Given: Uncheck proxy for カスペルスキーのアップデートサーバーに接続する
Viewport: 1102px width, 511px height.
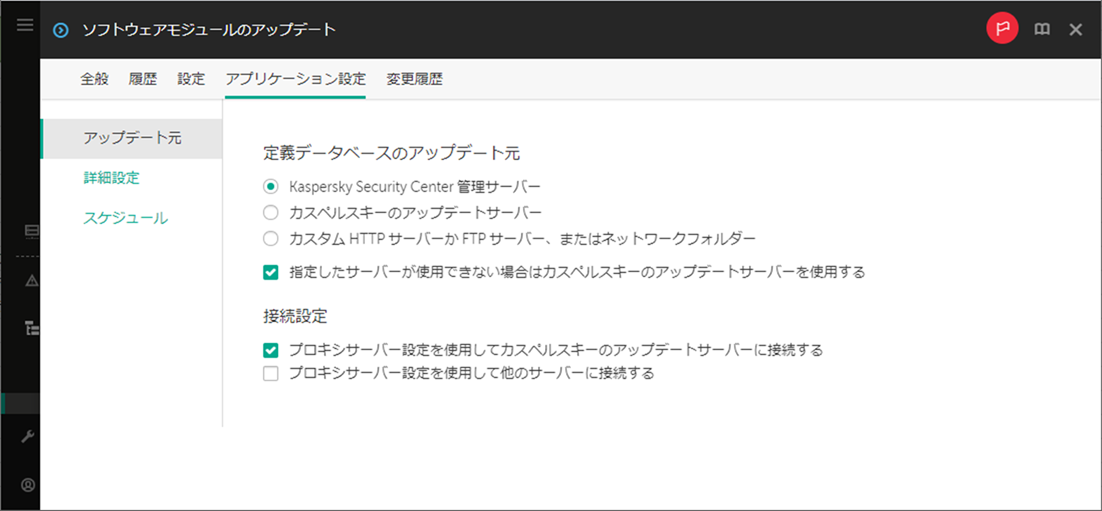Looking at the screenshot, I should 271,349.
